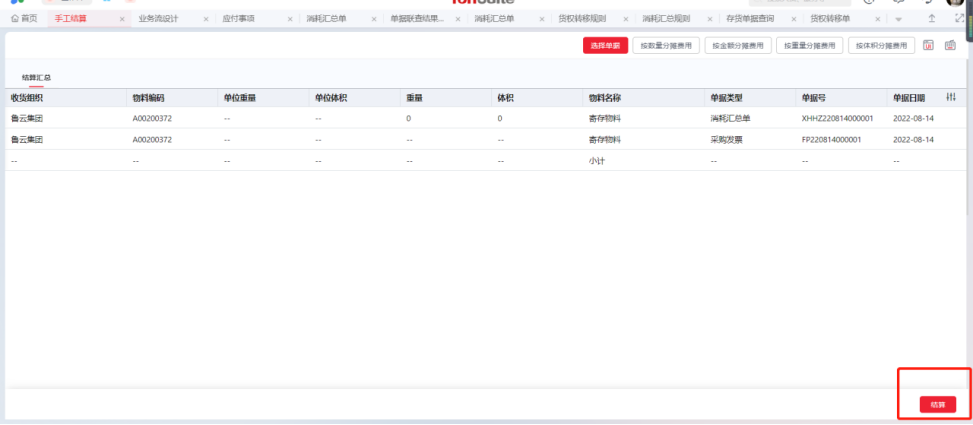Click the home icon on 首页 tab
This screenshot has height=425, width=973.
click(15, 19)
